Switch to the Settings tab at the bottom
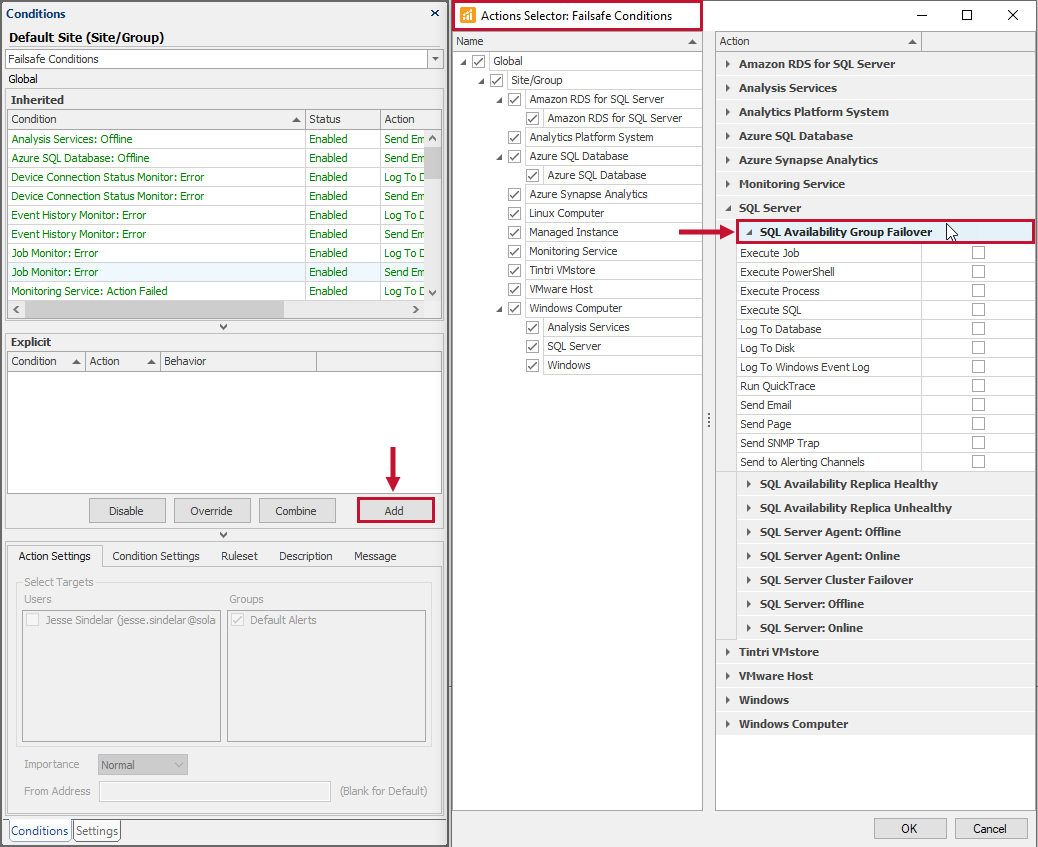 [97, 830]
